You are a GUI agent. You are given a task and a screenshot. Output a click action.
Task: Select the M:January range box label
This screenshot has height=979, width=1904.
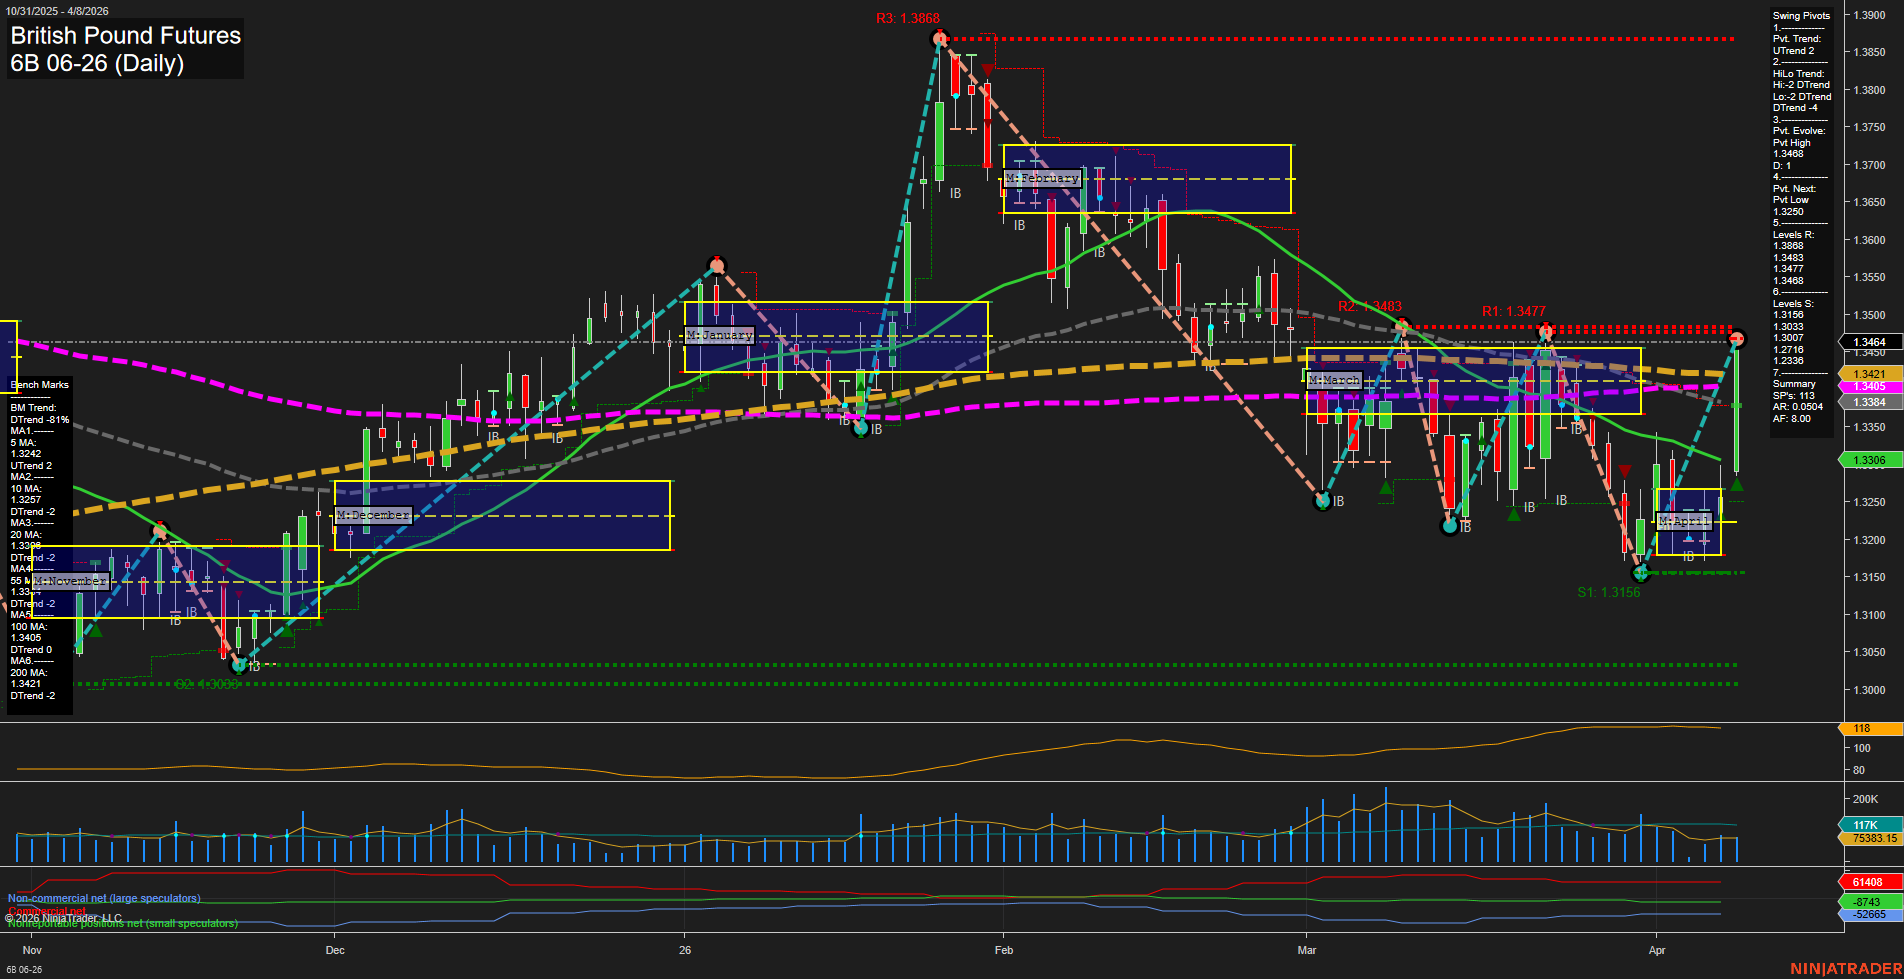tap(717, 335)
